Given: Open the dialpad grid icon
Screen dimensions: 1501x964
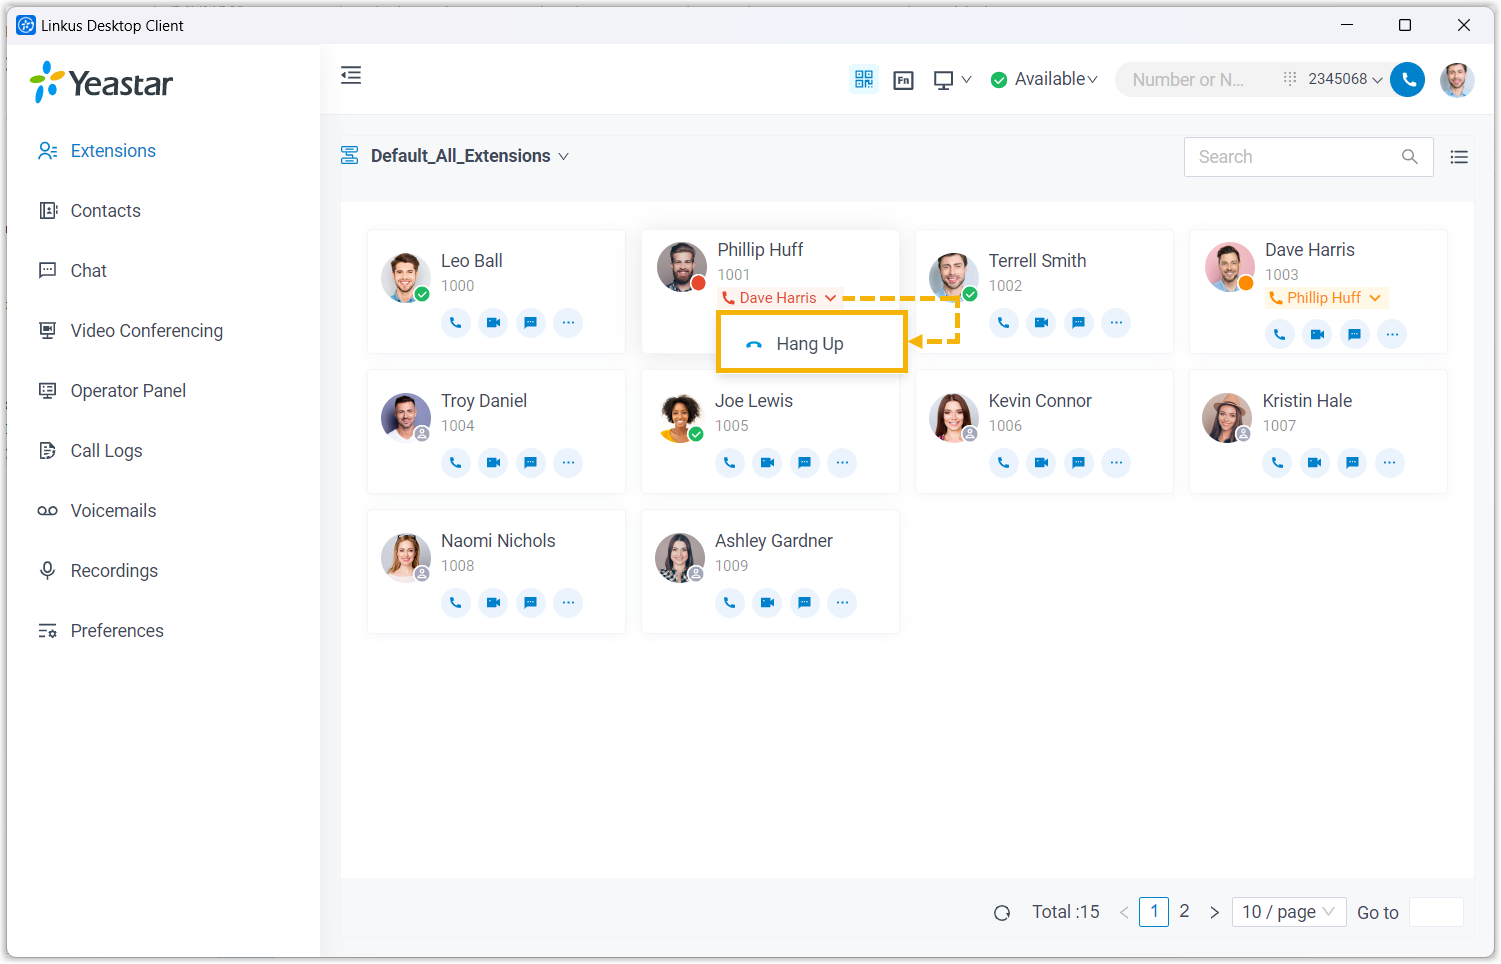Looking at the screenshot, I should pyautogui.click(x=1290, y=79).
